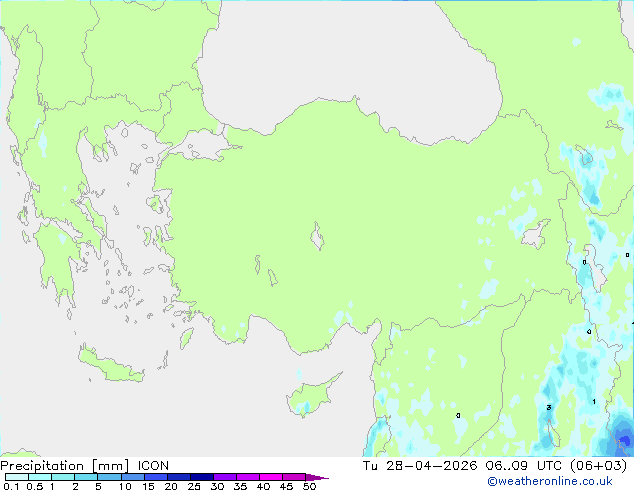Pick the legend swatch between 5 and 10
The width and height of the screenshot is (634, 490).
(x=109, y=477)
